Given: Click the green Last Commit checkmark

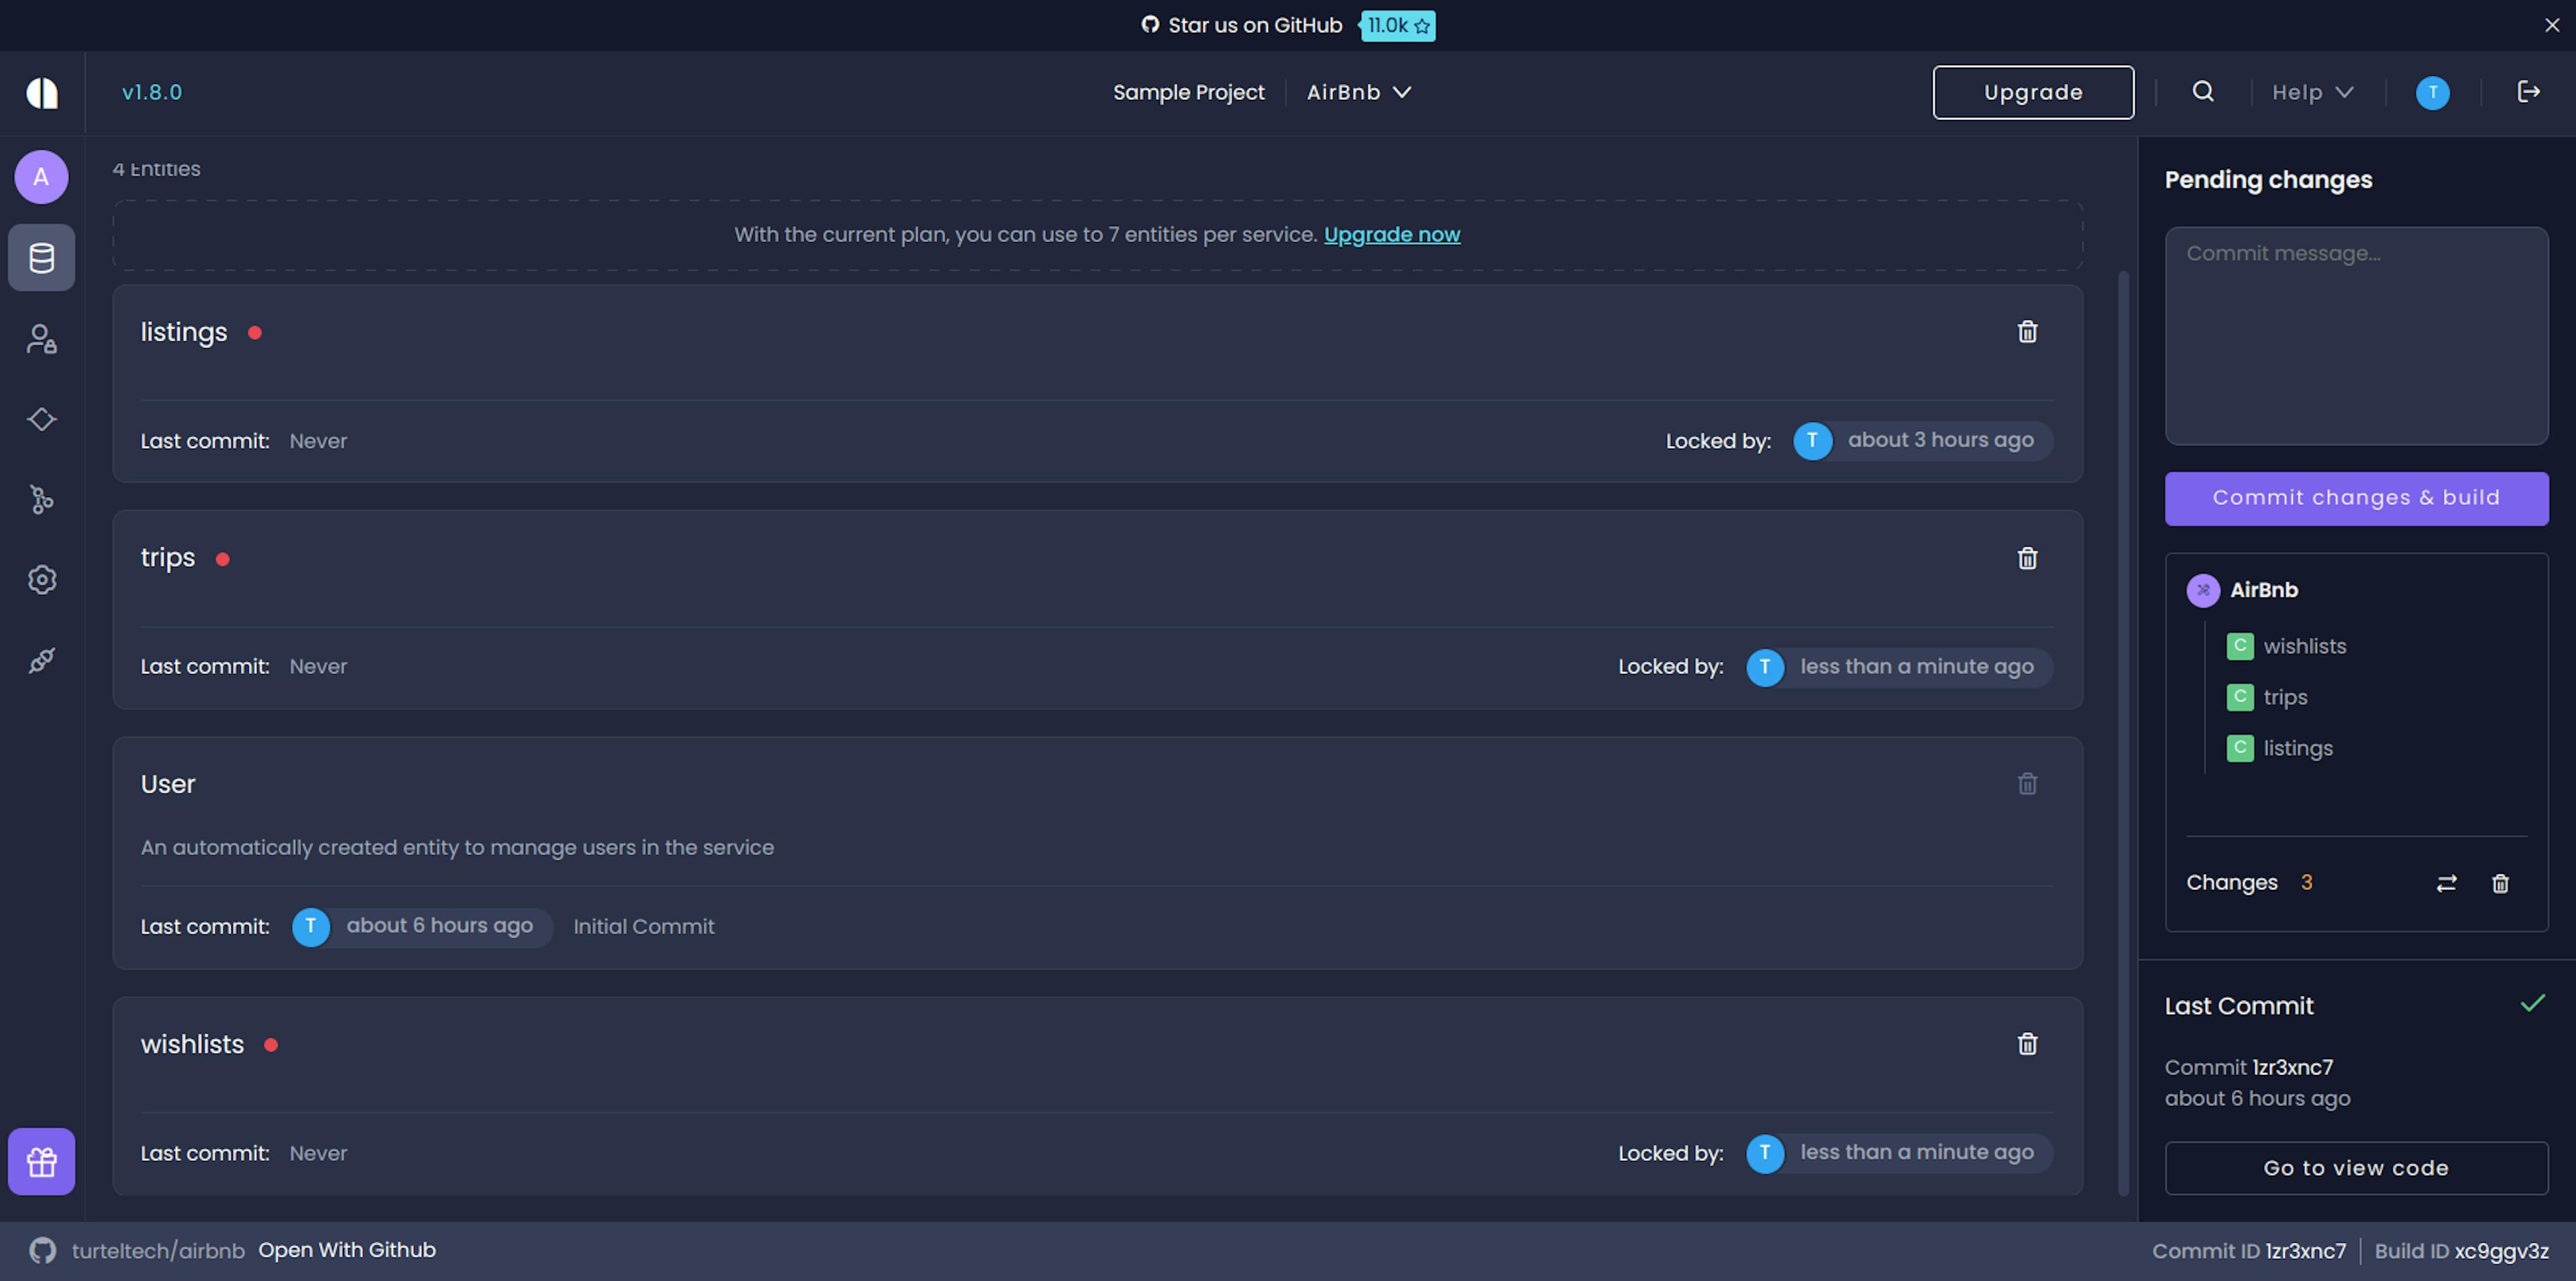Looking at the screenshot, I should coord(2533,1003).
